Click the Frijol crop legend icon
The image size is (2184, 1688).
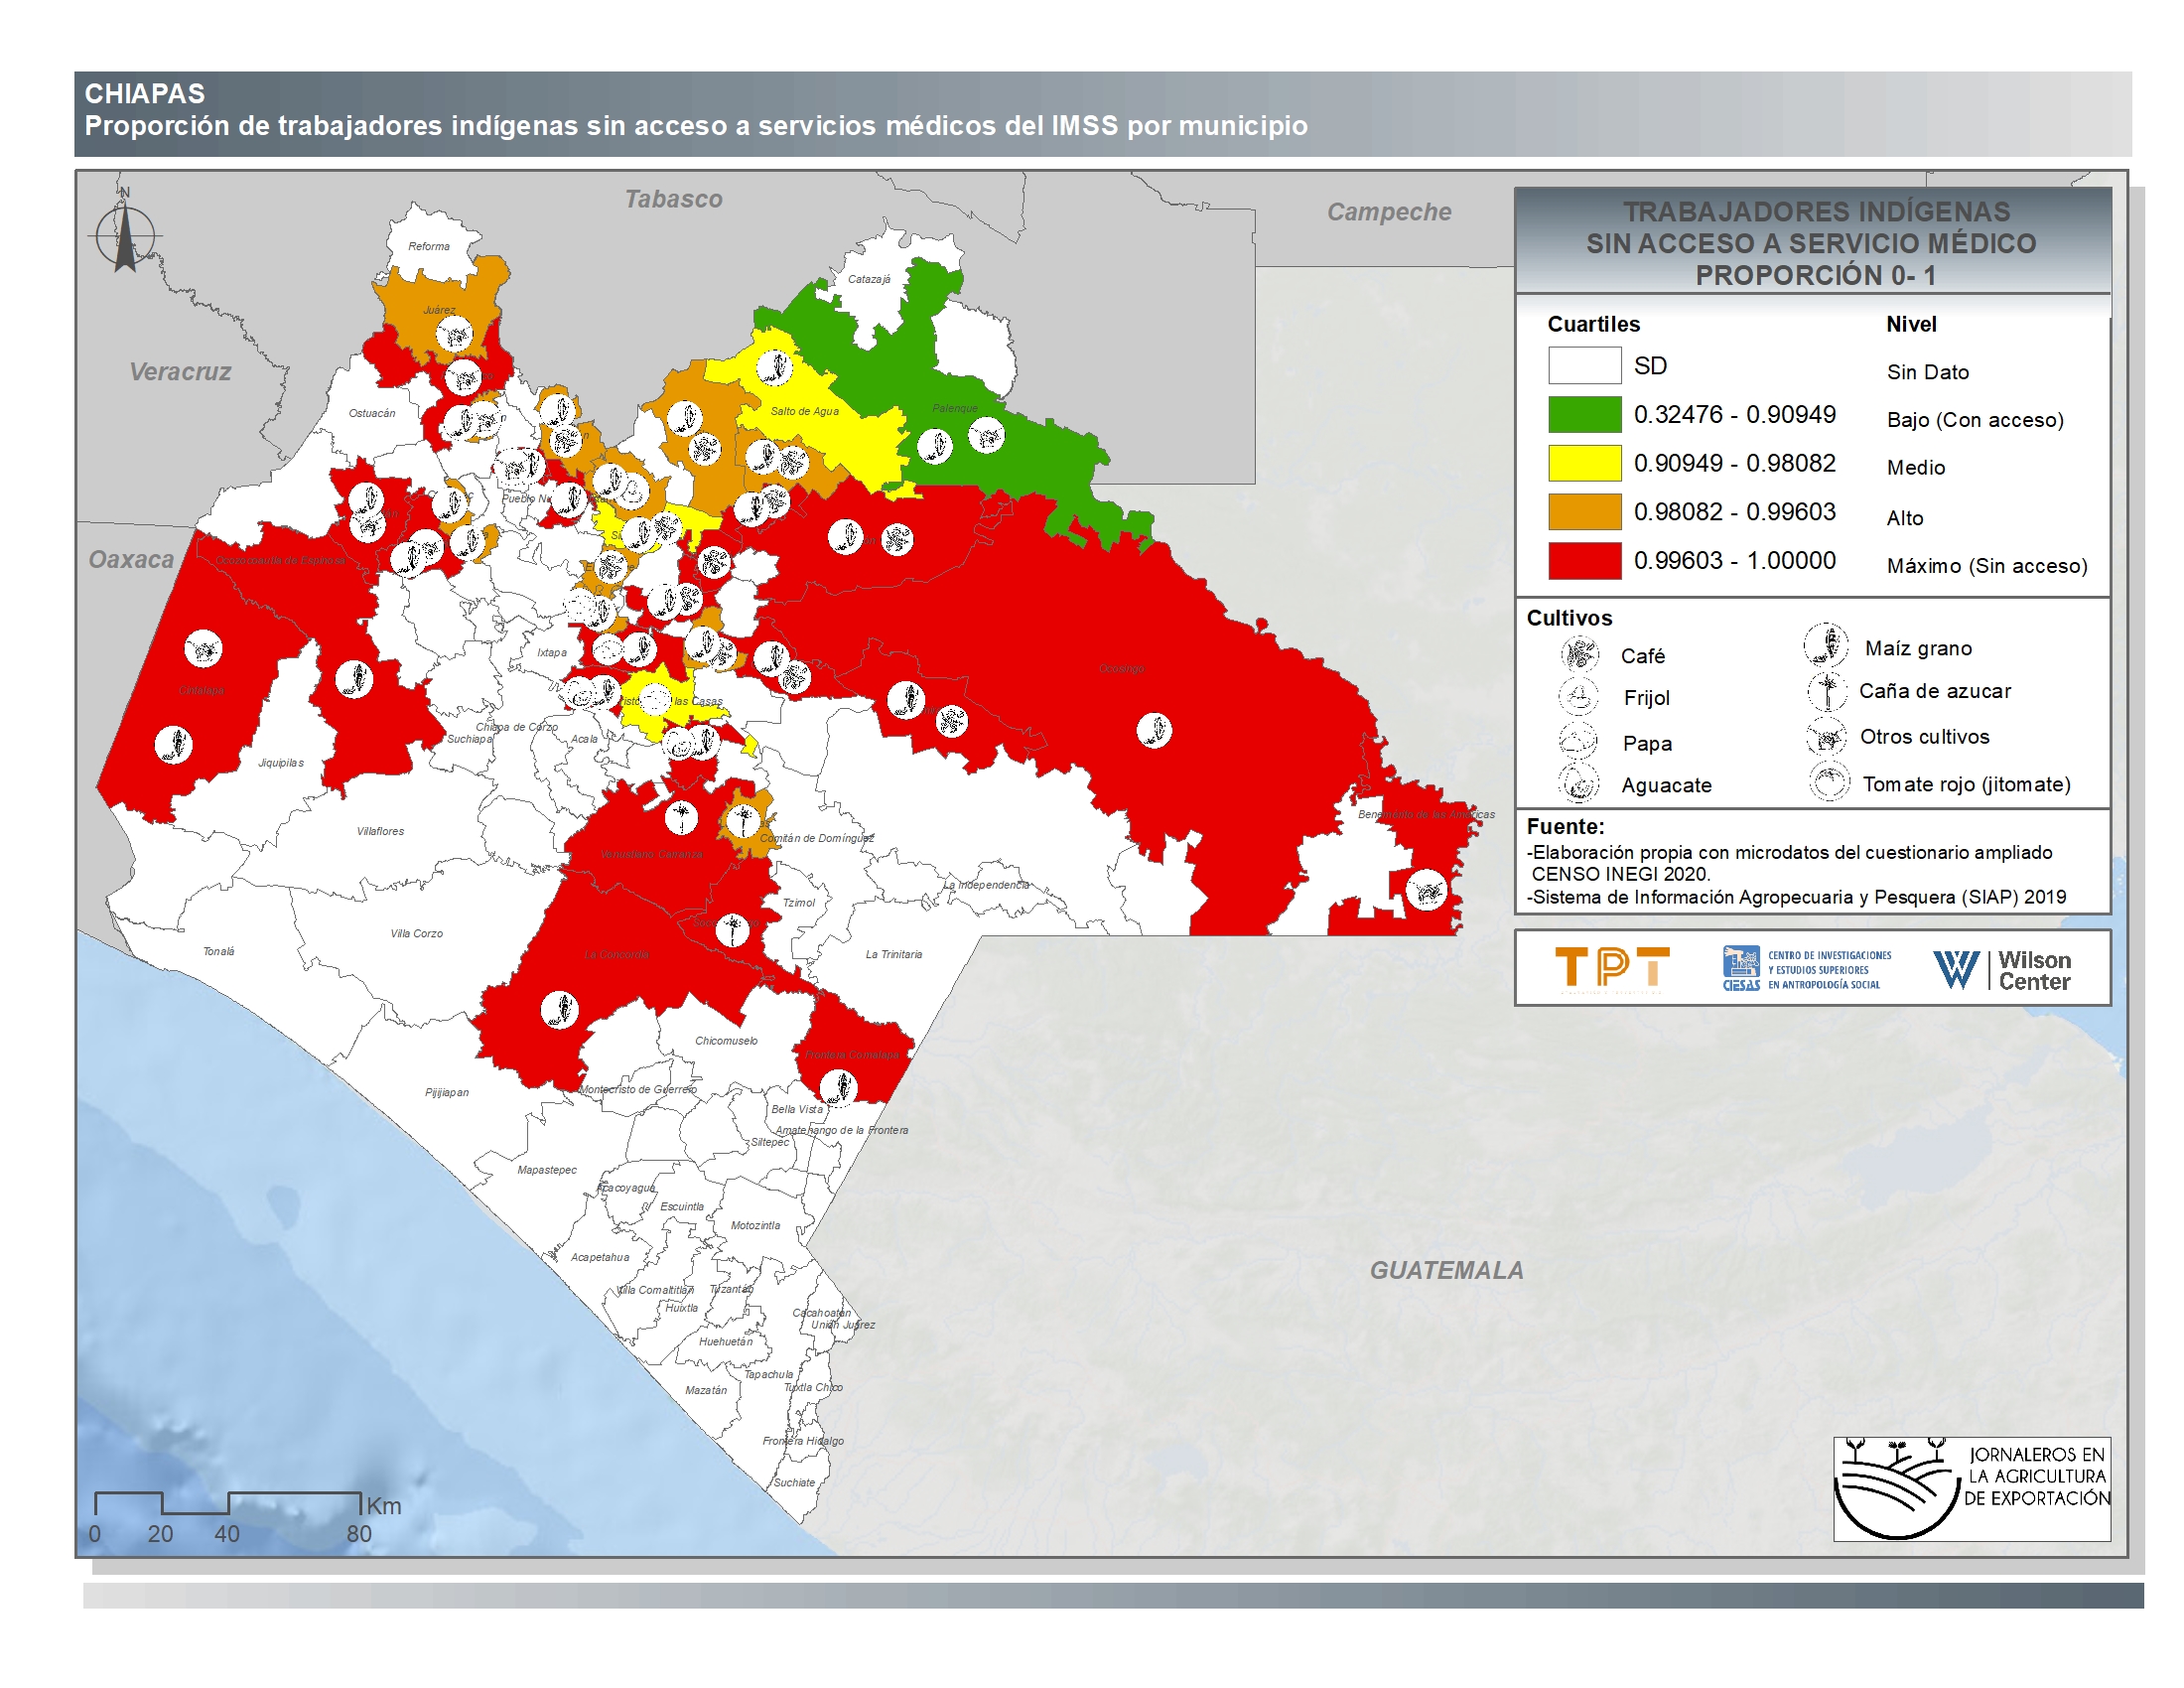click(1579, 696)
